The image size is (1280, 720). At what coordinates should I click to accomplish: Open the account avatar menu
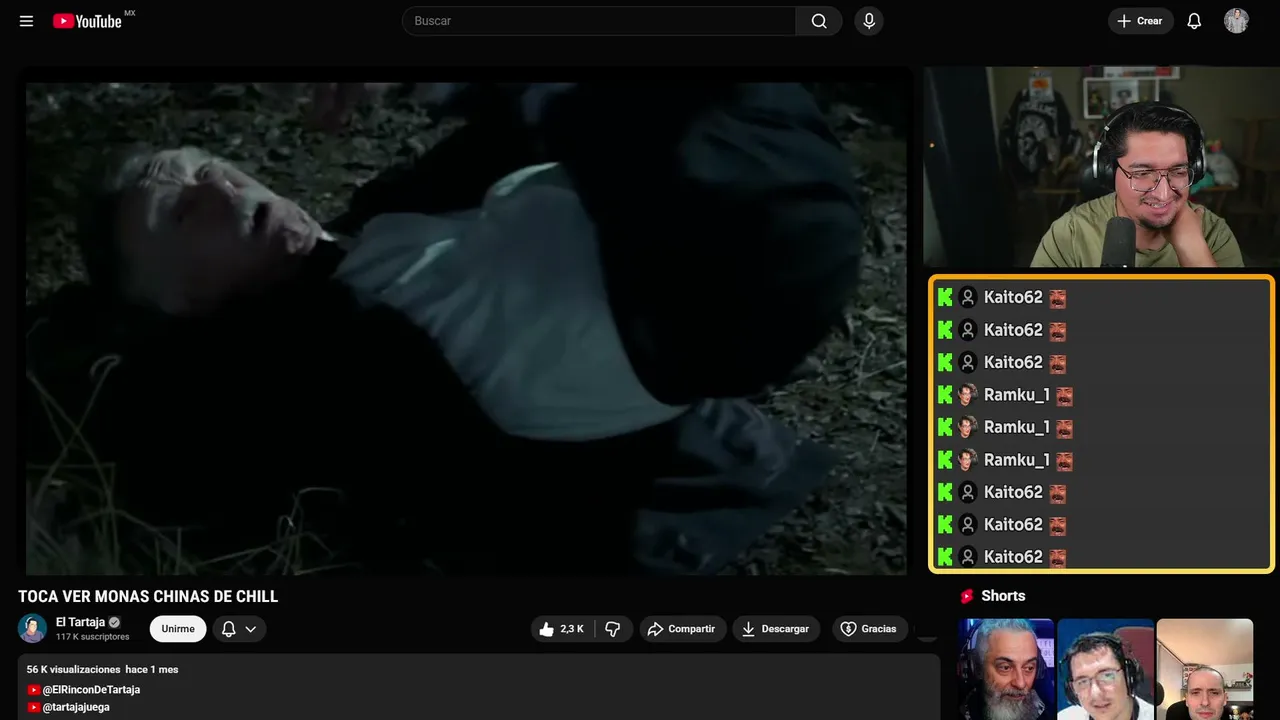click(1237, 21)
